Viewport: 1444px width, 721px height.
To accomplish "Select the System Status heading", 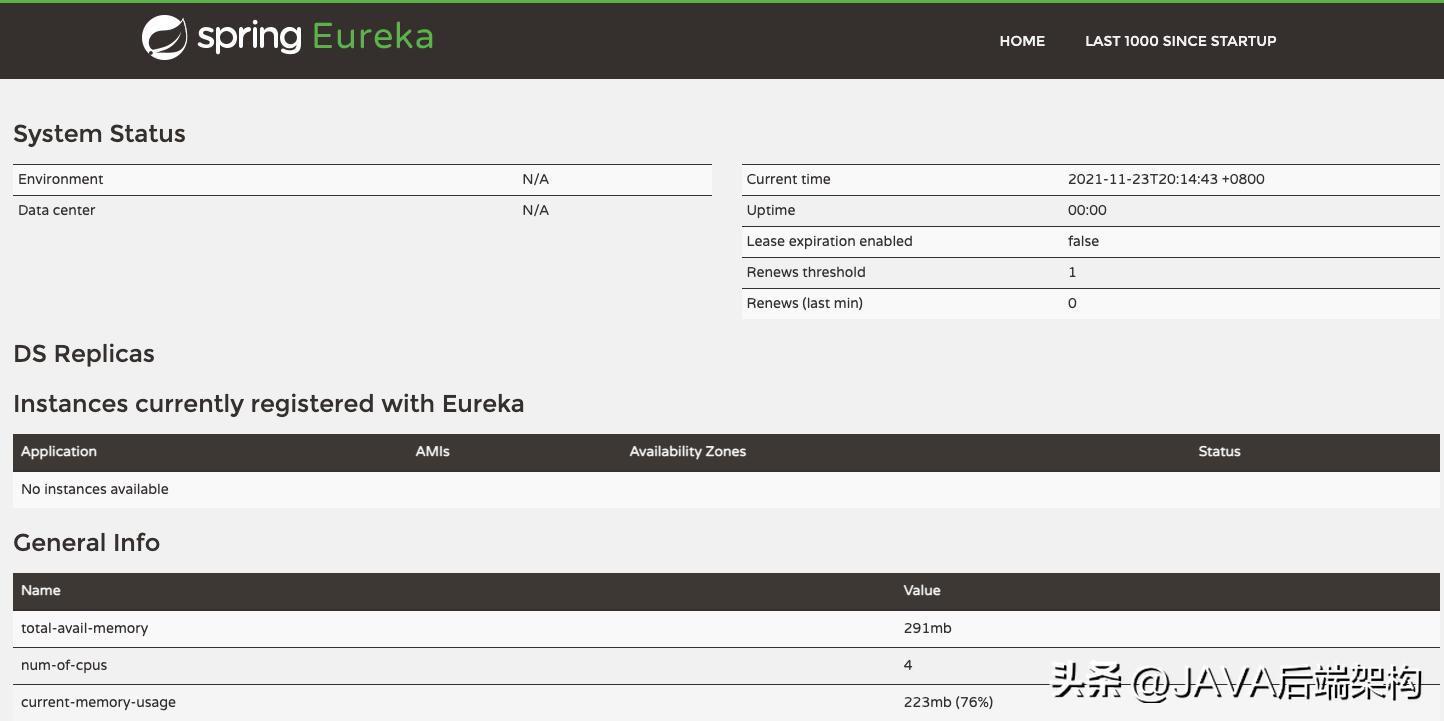I will click(x=99, y=134).
